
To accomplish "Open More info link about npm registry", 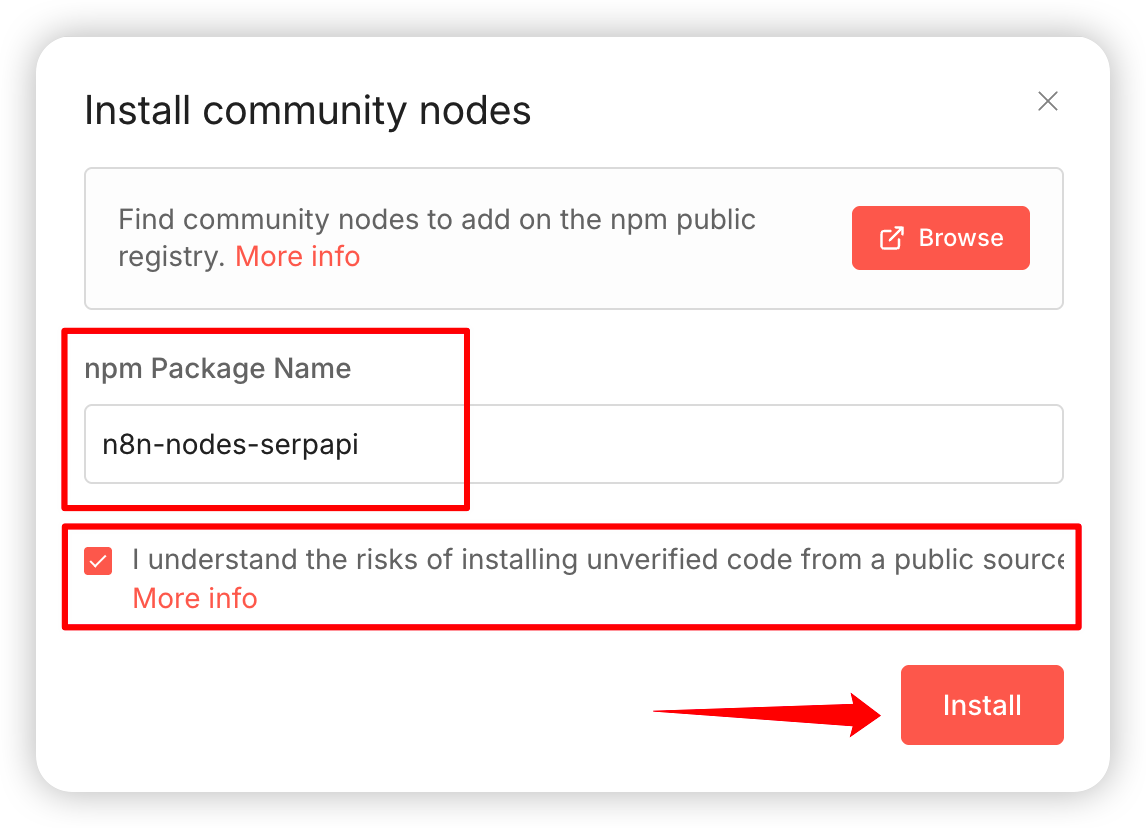I will (x=297, y=257).
